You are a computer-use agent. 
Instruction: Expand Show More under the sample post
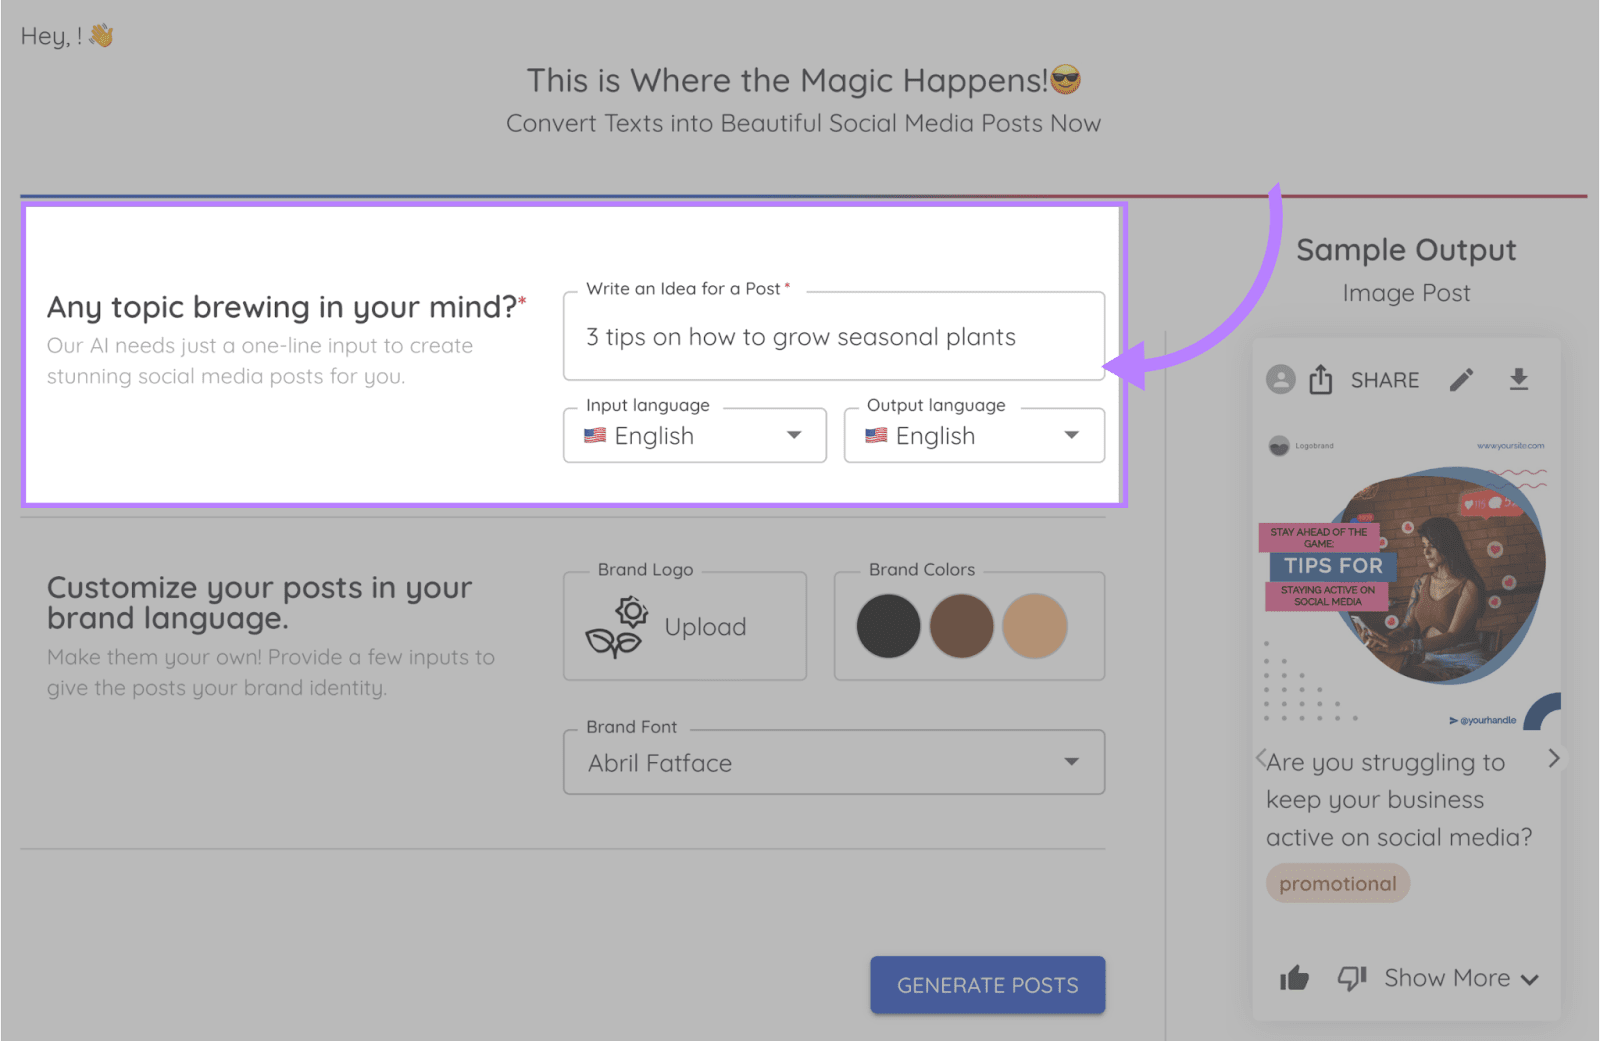tap(1447, 978)
